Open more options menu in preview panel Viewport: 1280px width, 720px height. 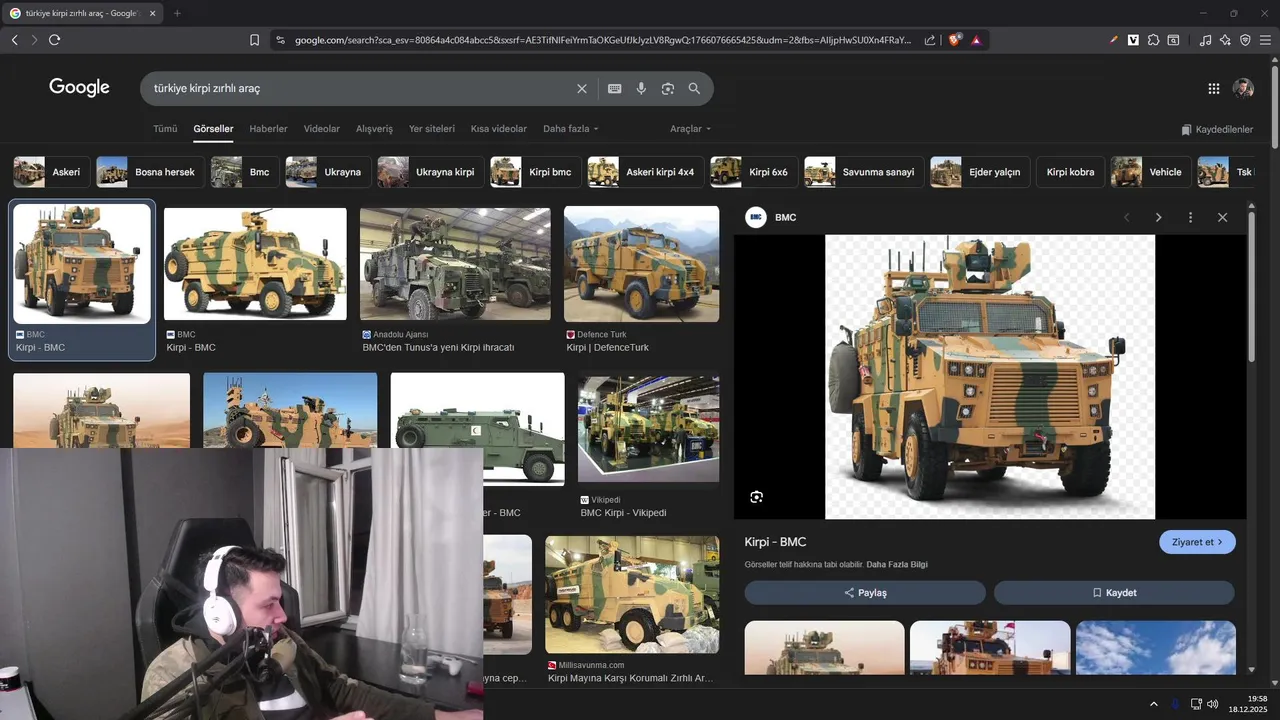pyautogui.click(x=1190, y=217)
